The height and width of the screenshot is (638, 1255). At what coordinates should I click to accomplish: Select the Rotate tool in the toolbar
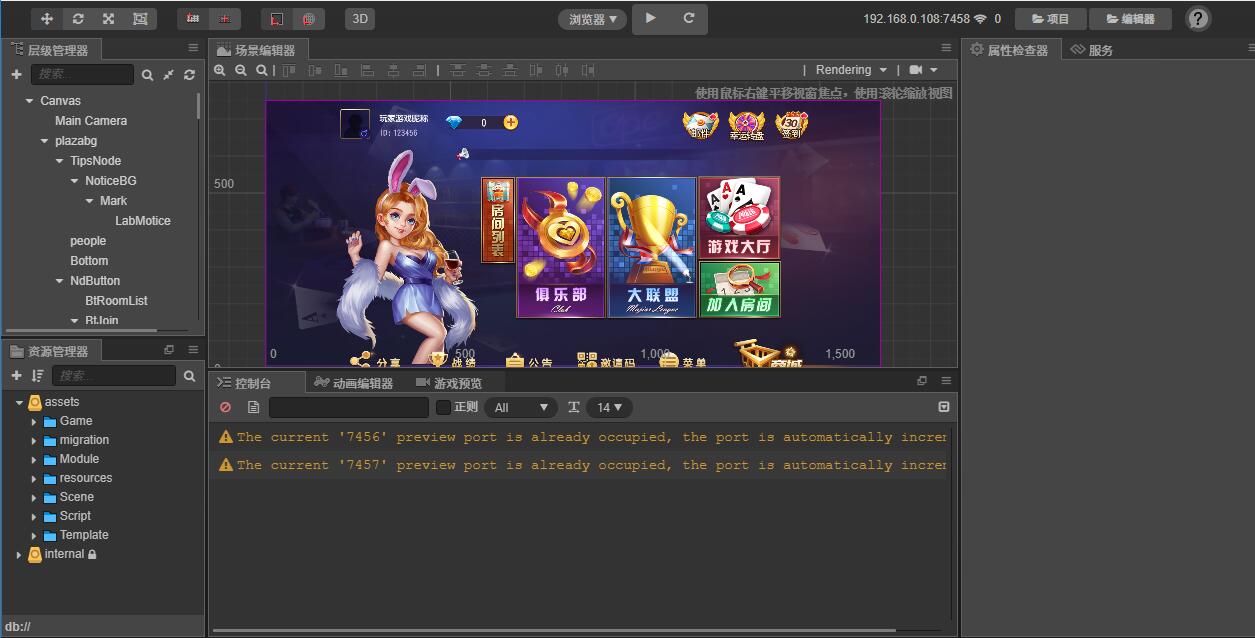tap(78, 18)
